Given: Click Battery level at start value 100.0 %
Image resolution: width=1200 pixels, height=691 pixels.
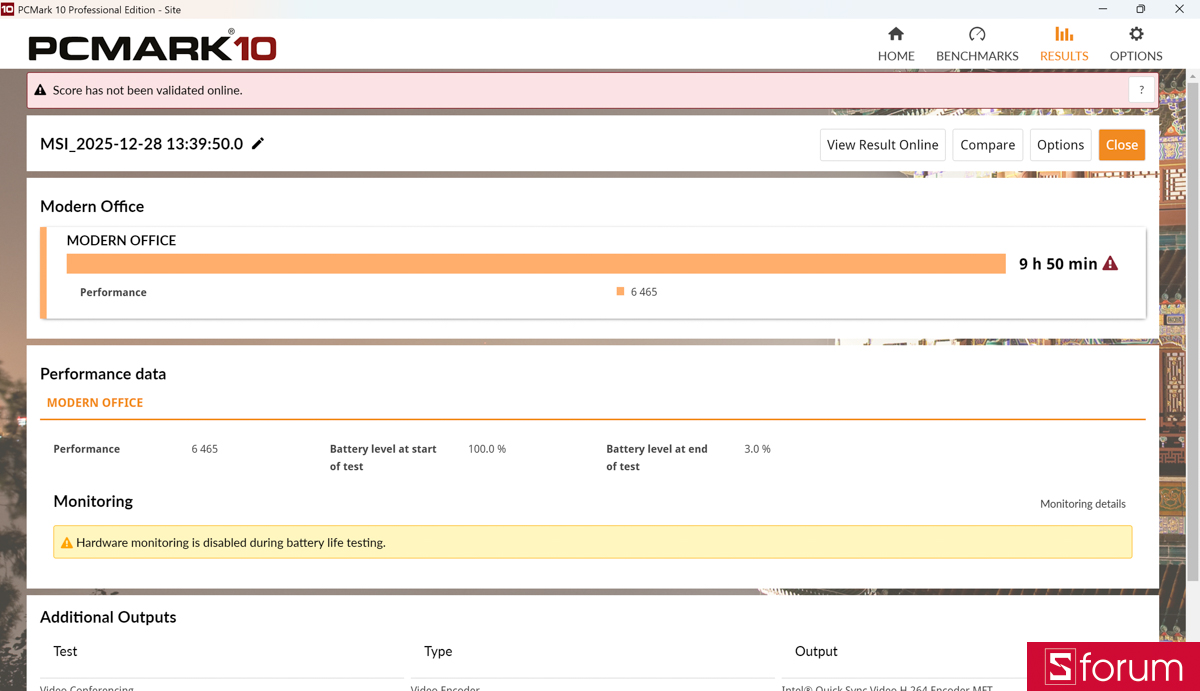Looking at the screenshot, I should (x=487, y=449).
